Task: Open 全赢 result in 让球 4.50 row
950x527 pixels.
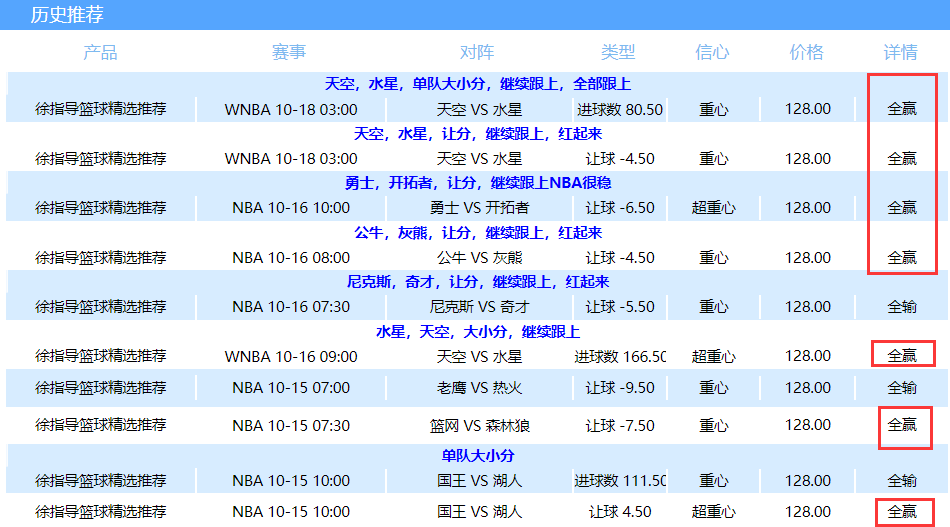Action: pyautogui.click(x=902, y=512)
